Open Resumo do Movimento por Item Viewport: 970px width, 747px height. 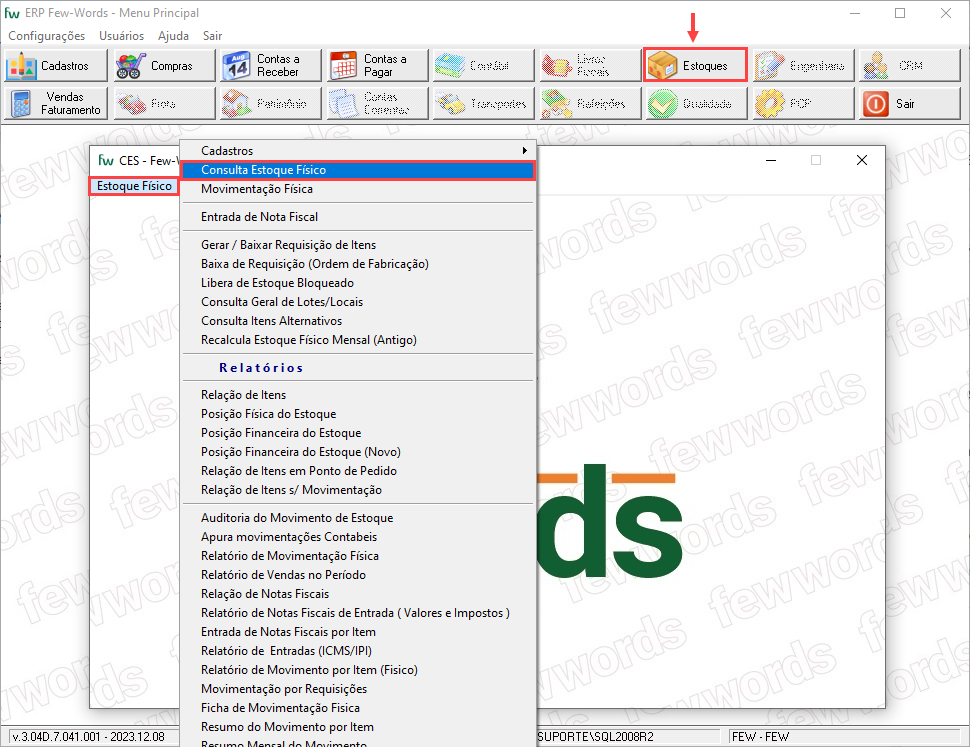point(358,727)
